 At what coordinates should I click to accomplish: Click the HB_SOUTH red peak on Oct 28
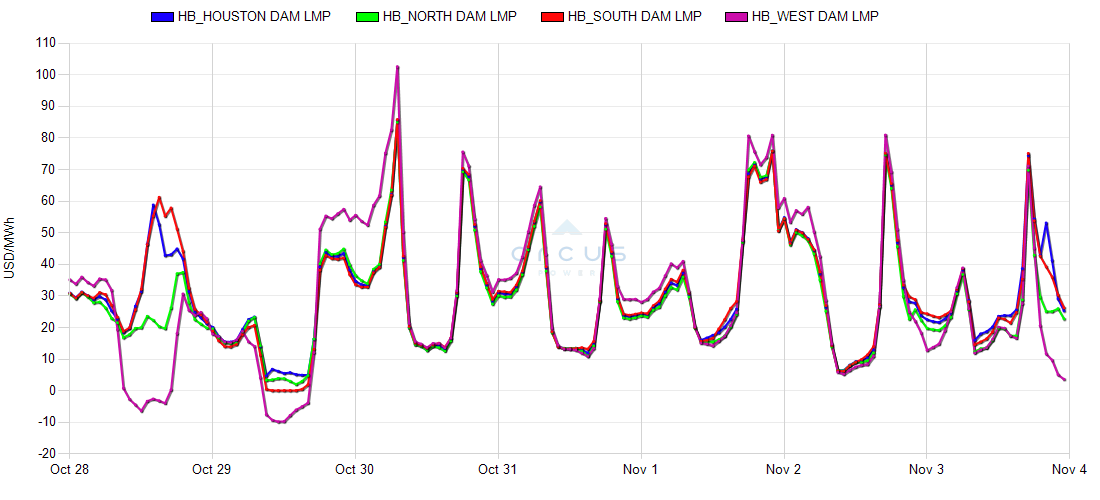click(159, 197)
